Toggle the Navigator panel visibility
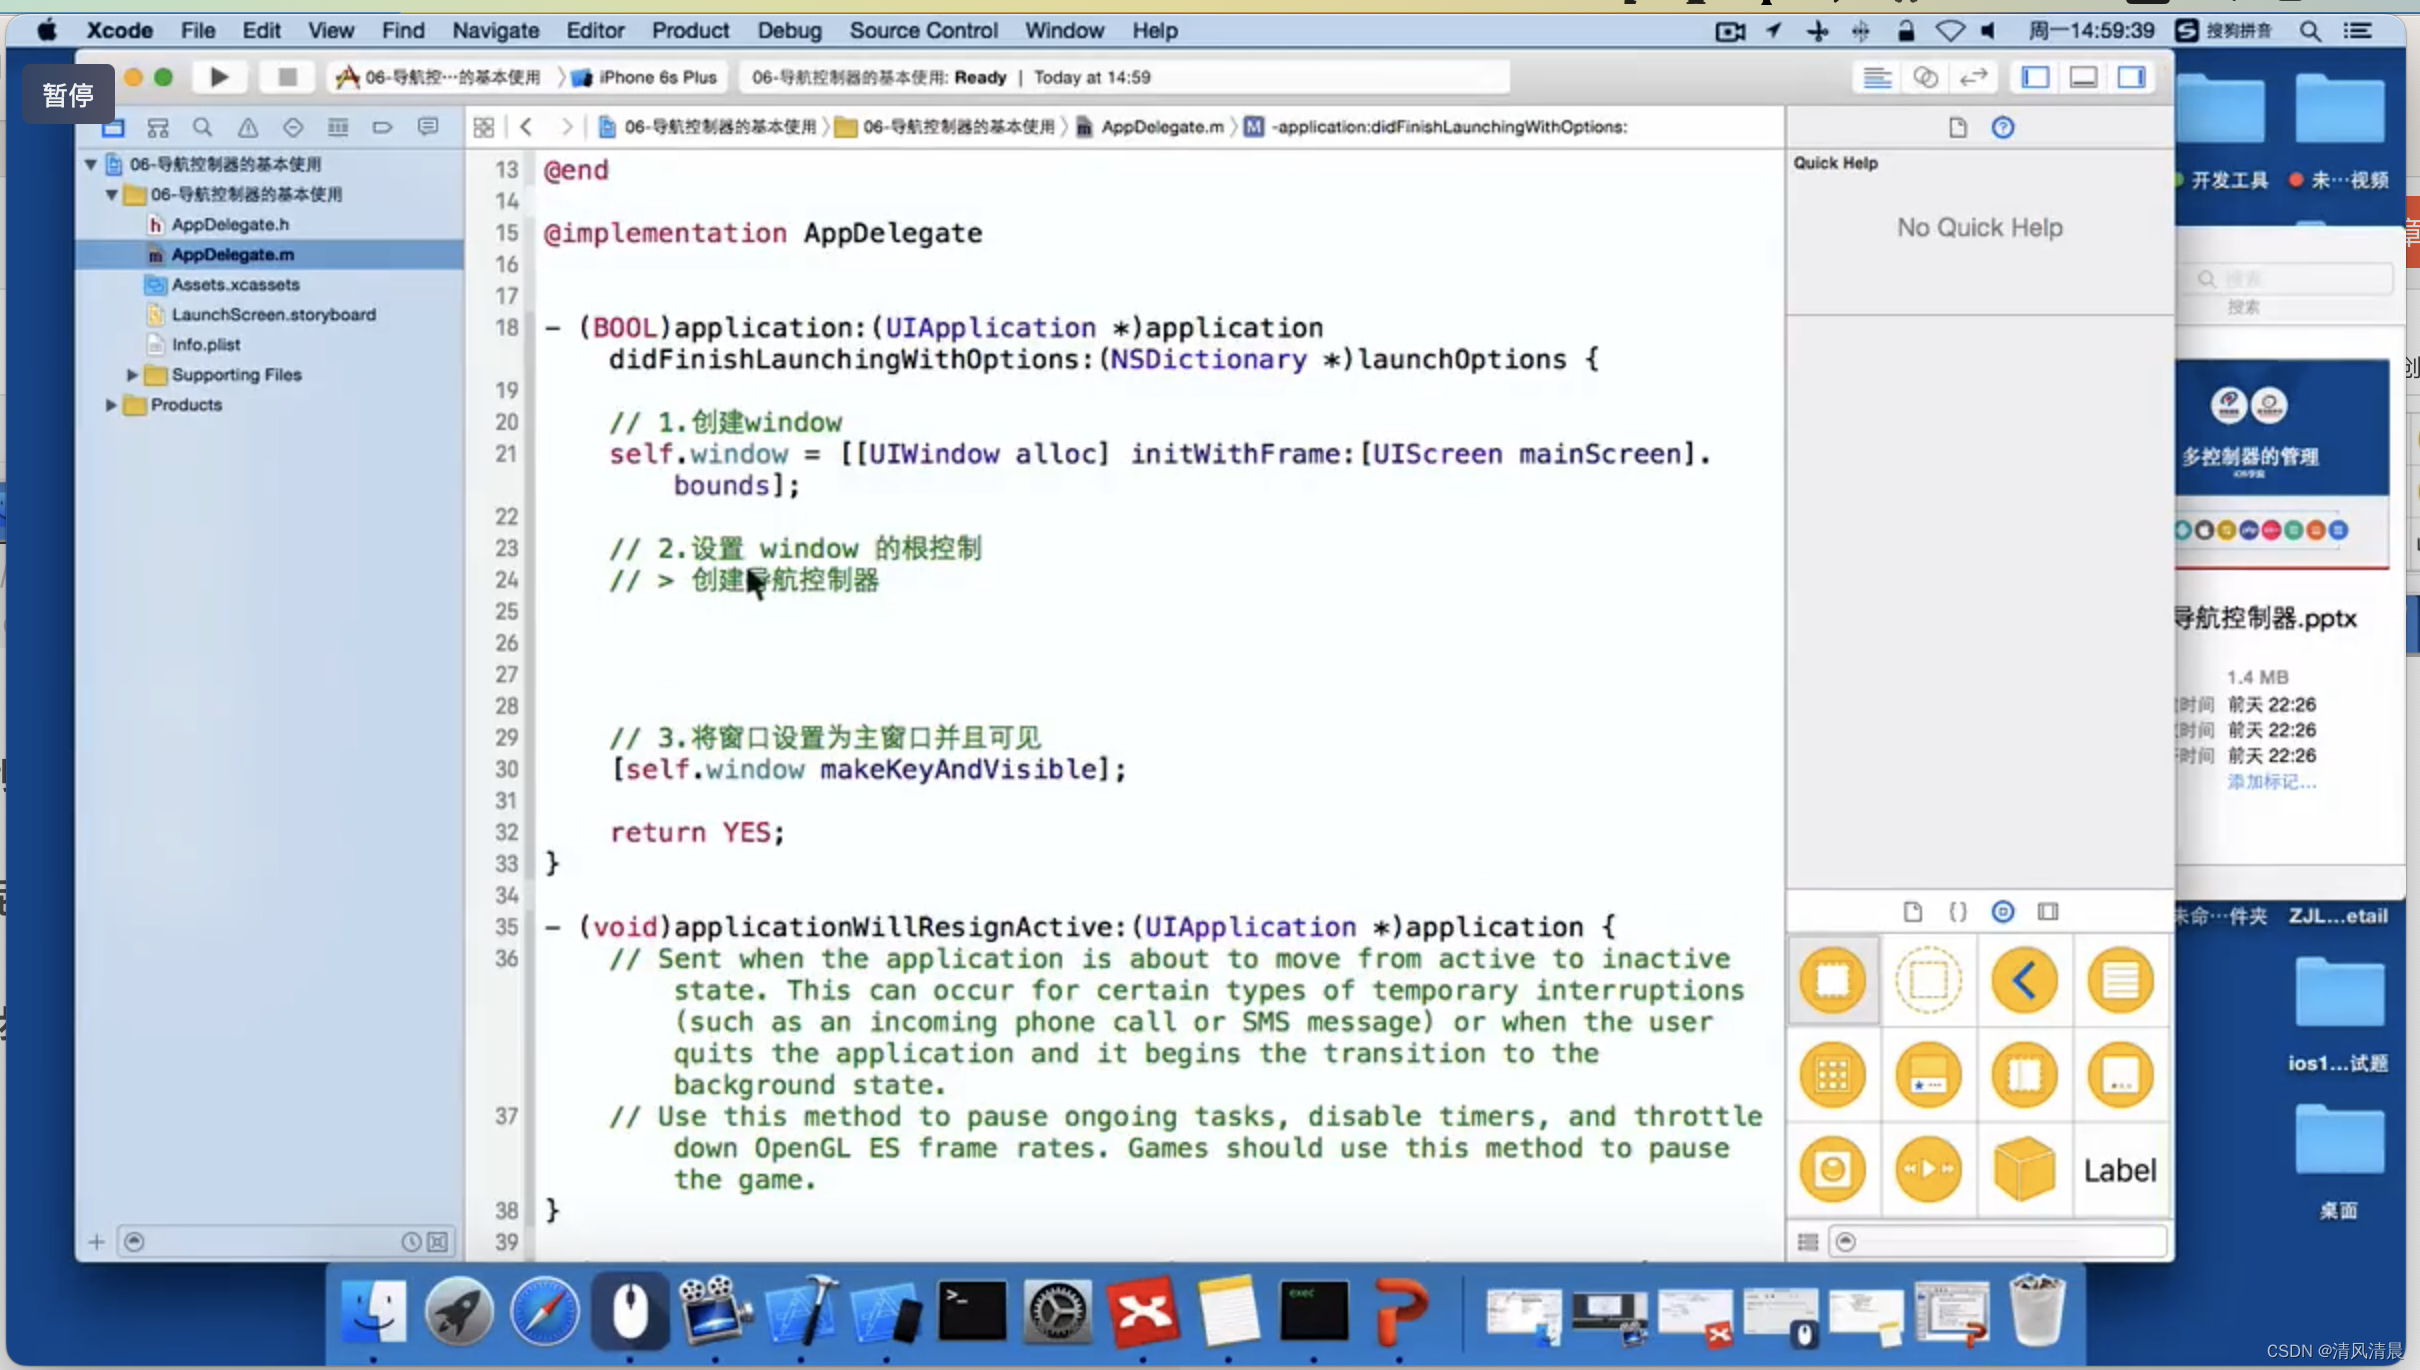Image resolution: width=2420 pixels, height=1370 pixels. (x=2036, y=77)
